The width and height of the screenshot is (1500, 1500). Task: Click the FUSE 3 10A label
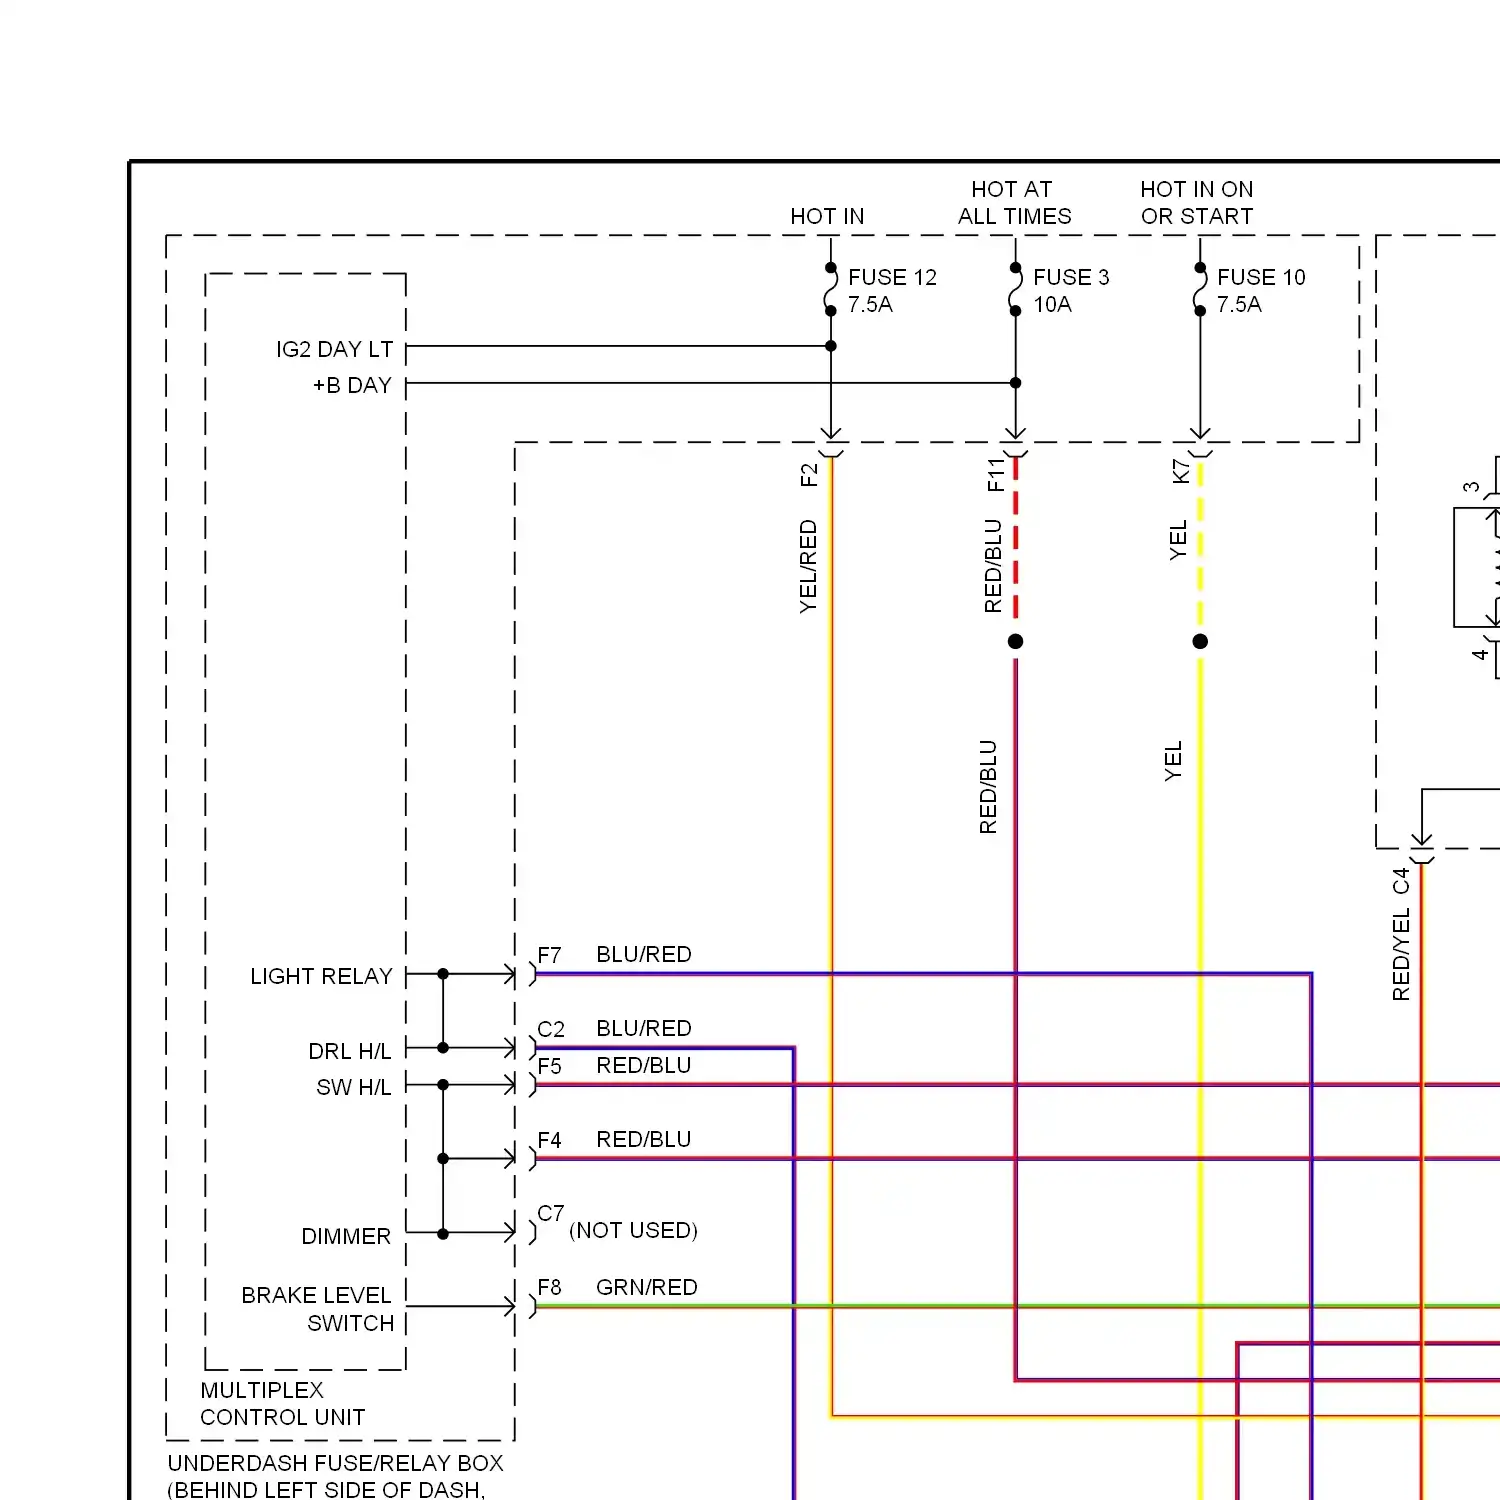pyautogui.click(x=1071, y=291)
